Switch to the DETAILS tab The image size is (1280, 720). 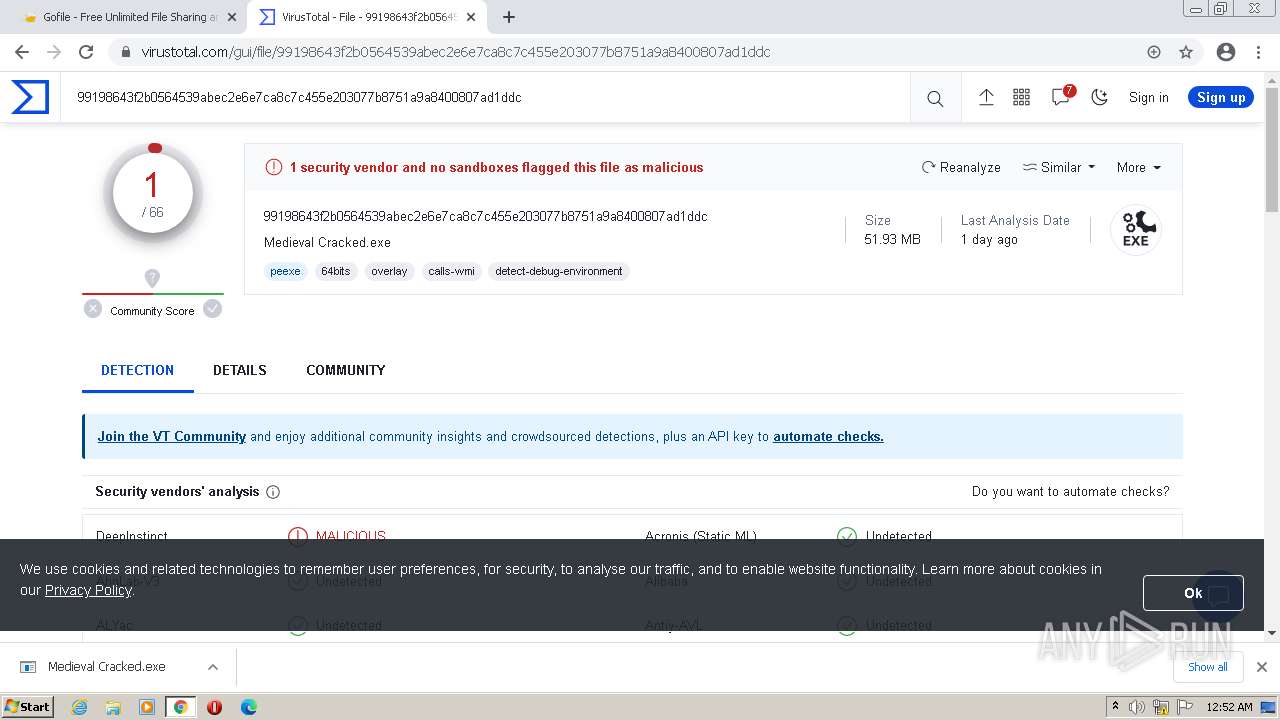(x=240, y=370)
